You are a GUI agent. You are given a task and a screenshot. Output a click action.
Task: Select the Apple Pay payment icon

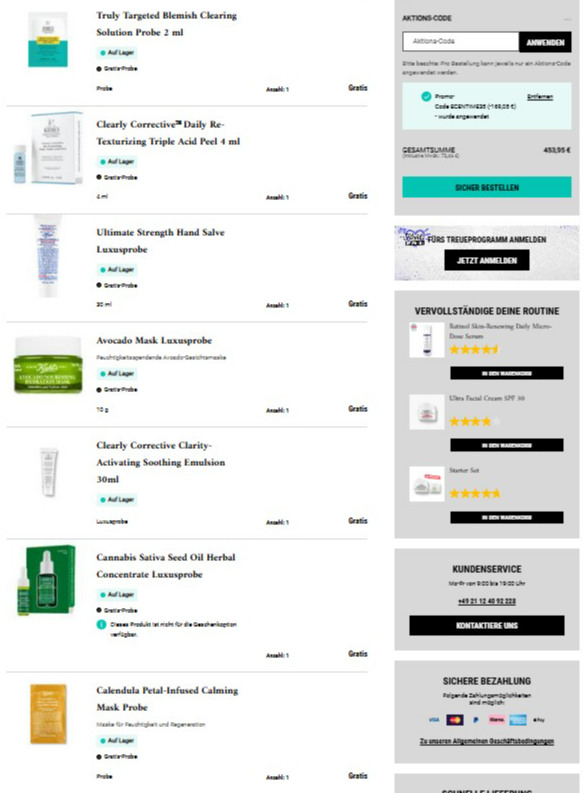tap(539, 720)
